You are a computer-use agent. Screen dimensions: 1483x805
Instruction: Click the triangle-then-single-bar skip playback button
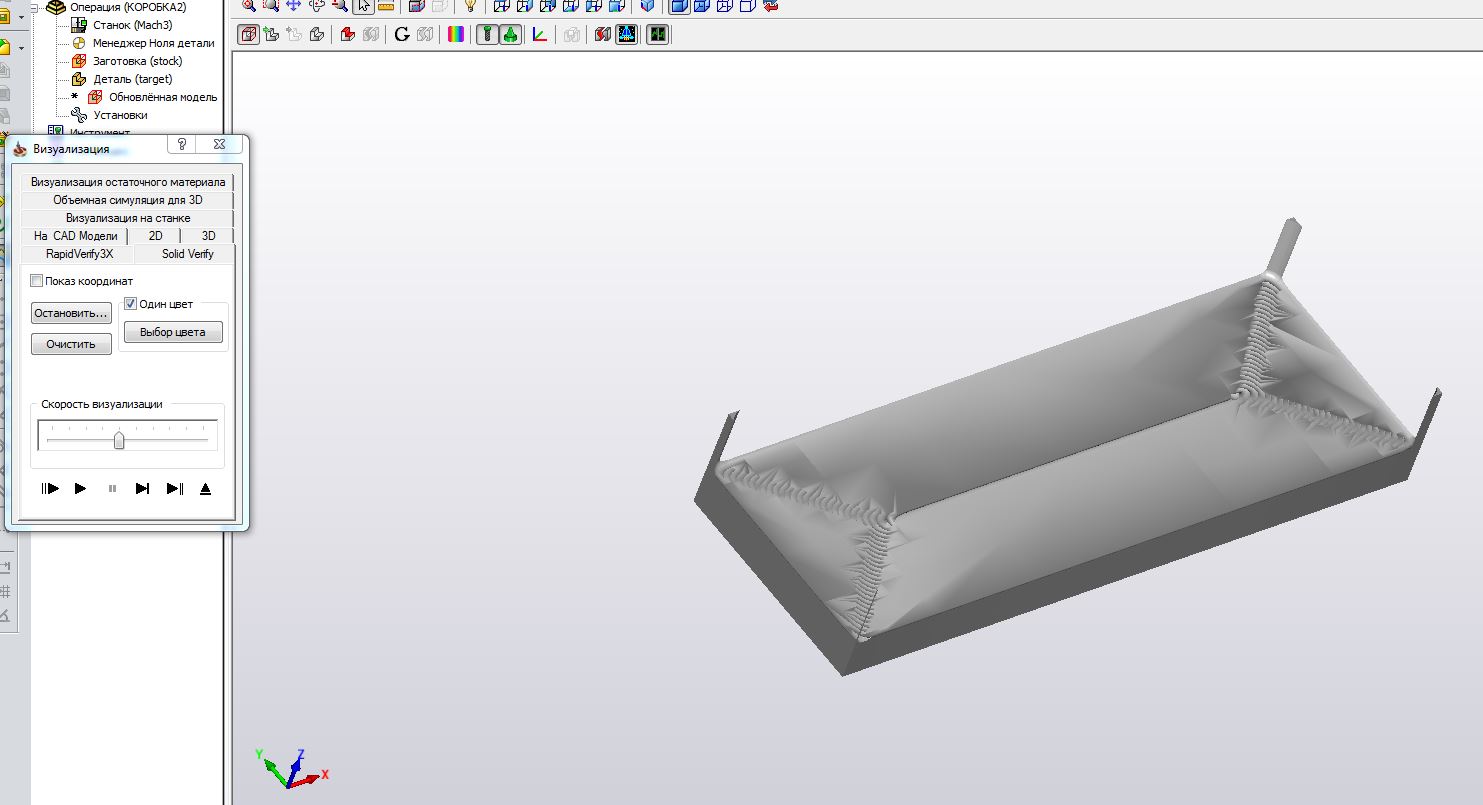(143, 489)
